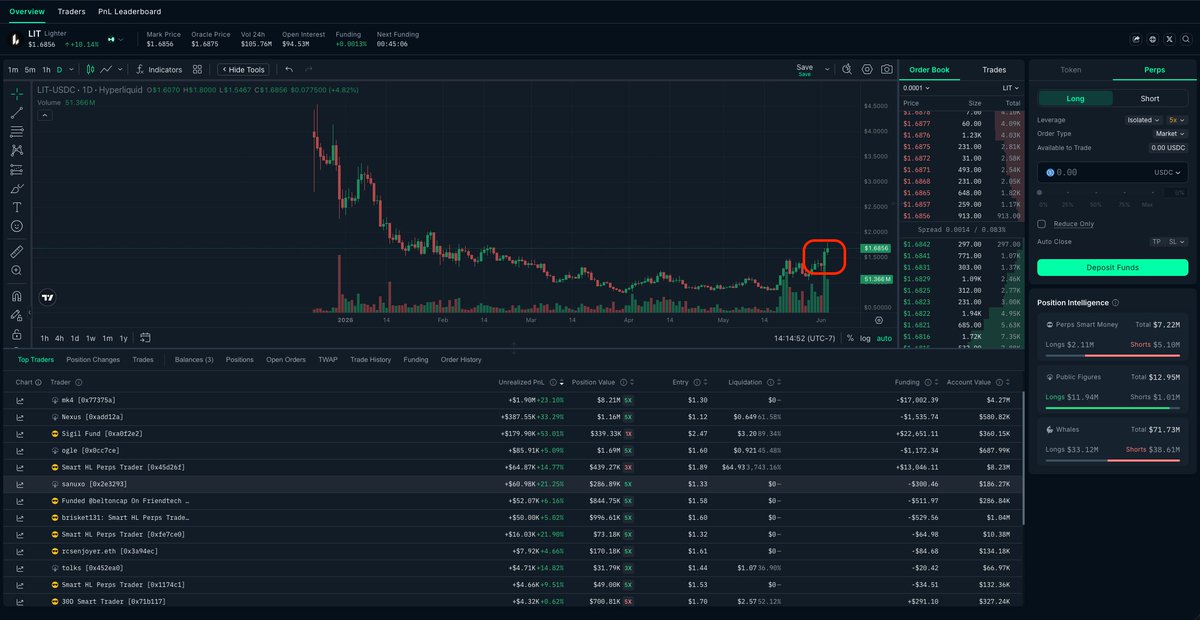Image resolution: width=1200 pixels, height=620 pixels.
Task: Click info icon beside Position Intelligence
Action: (1115, 302)
